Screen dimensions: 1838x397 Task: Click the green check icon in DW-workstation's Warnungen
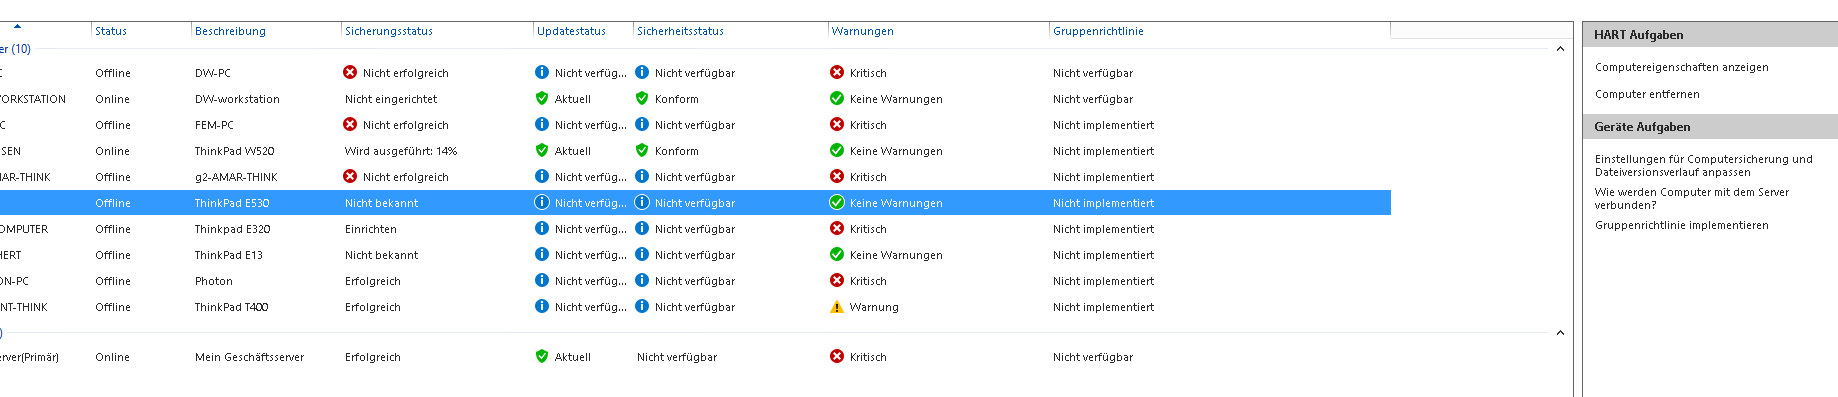[837, 98]
